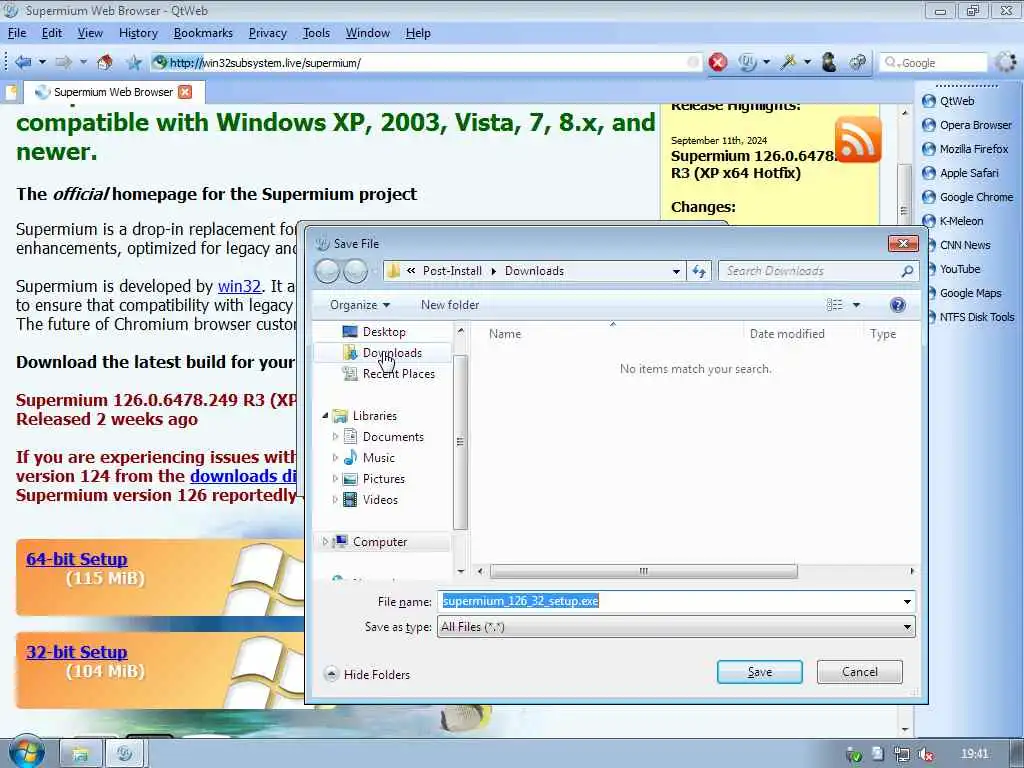This screenshot has width=1024, height=768.
Task: Collapse folders with Hide Folders
Action: [x=367, y=675]
